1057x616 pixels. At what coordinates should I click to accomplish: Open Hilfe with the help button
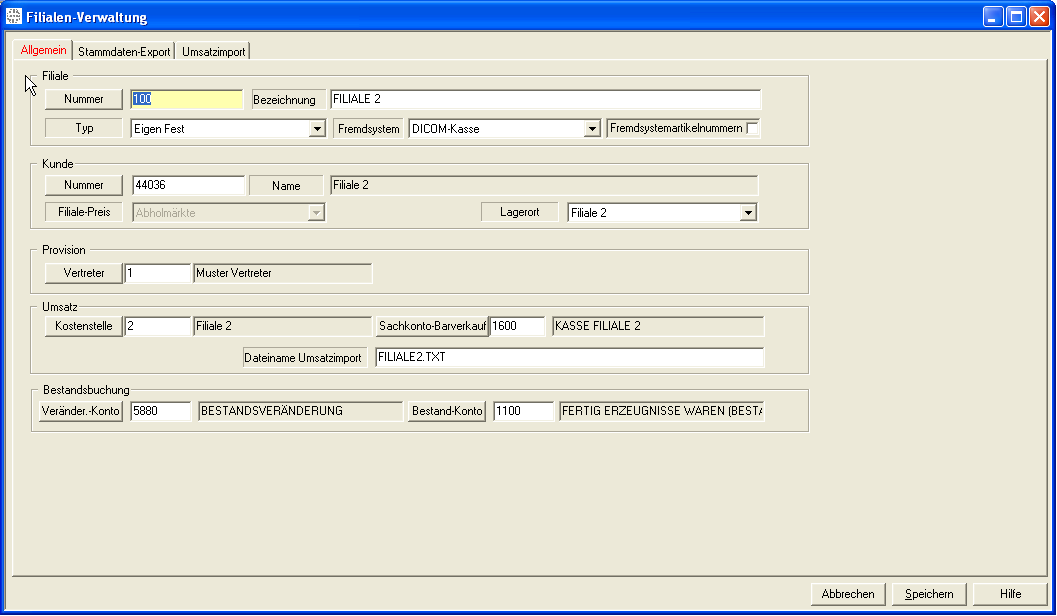click(1010, 594)
